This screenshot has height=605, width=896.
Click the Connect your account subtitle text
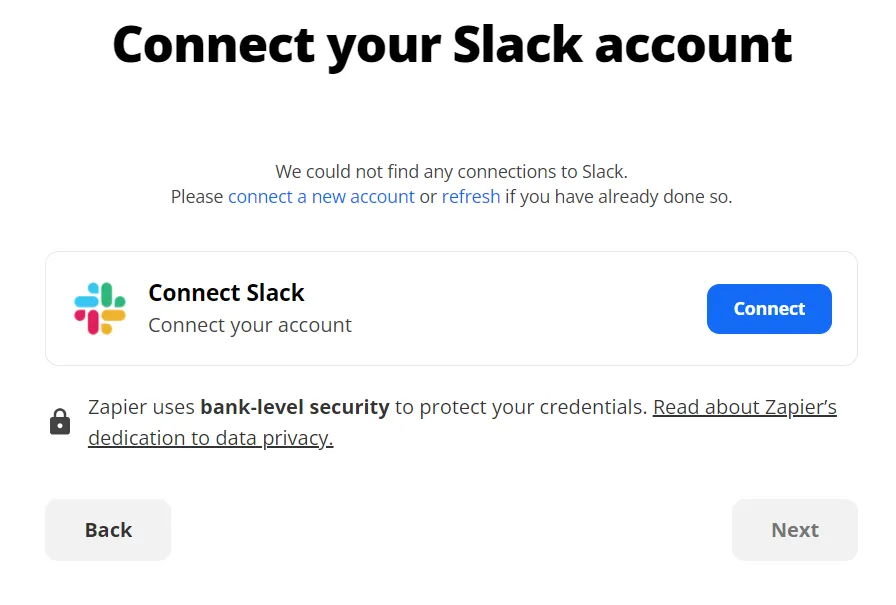point(250,325)
